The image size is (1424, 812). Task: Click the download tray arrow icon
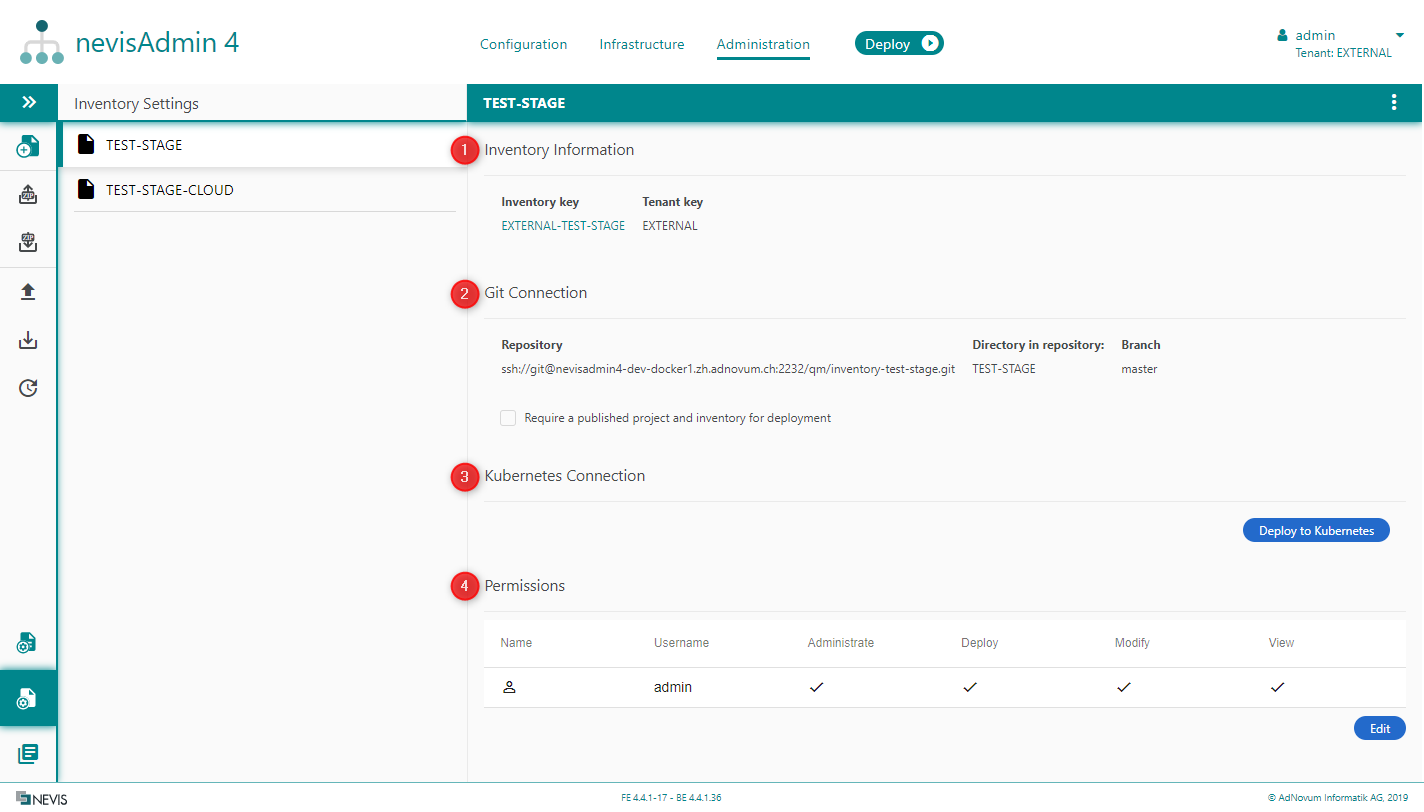click(x=28, y=340)
